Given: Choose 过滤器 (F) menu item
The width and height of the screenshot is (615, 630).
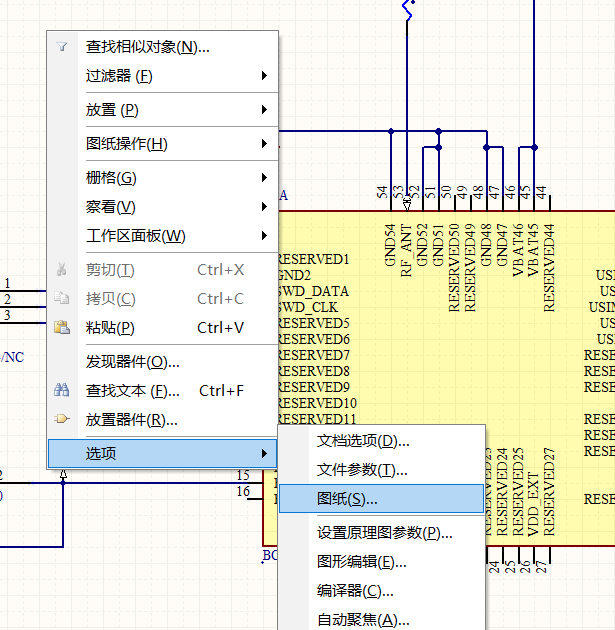Looking at the screenshot, I should [x=162, y=76].
